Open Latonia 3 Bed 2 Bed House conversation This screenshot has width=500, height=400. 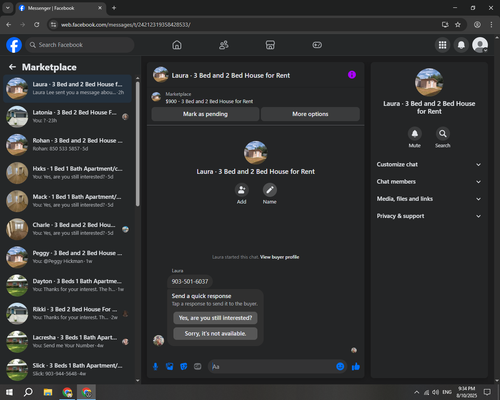pos(68,116)
